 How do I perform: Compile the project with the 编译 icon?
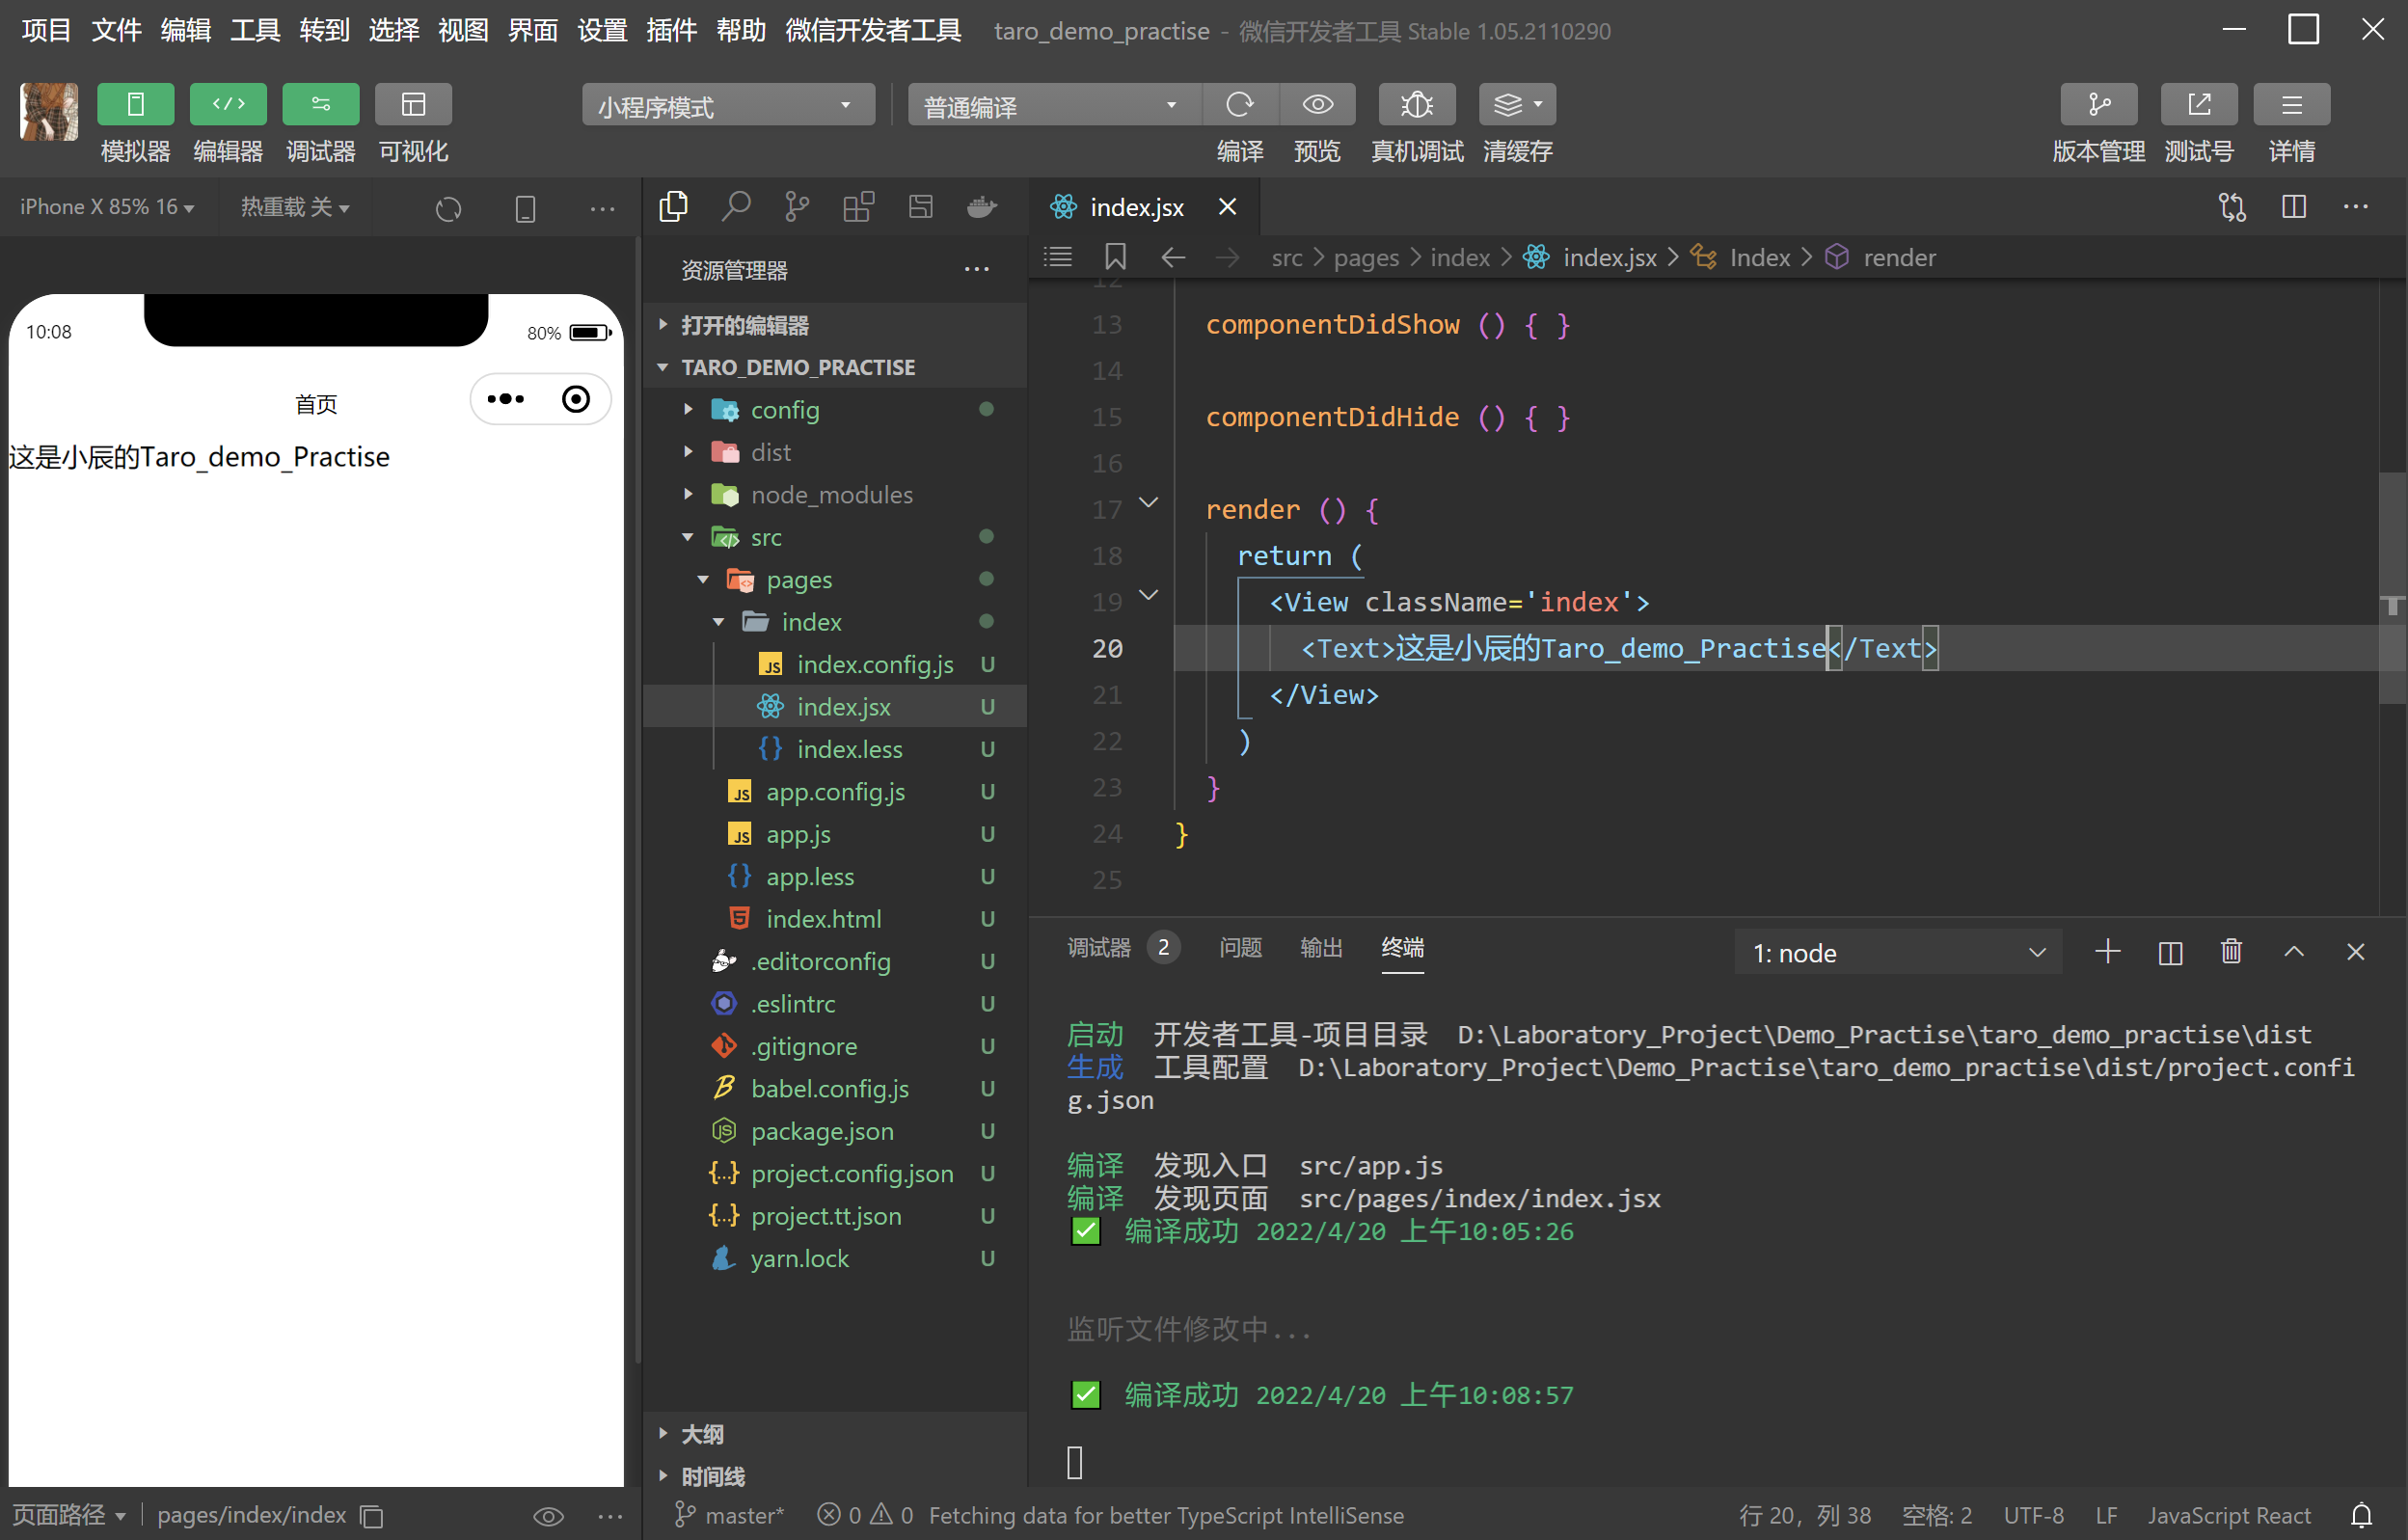coord(1240,104)
